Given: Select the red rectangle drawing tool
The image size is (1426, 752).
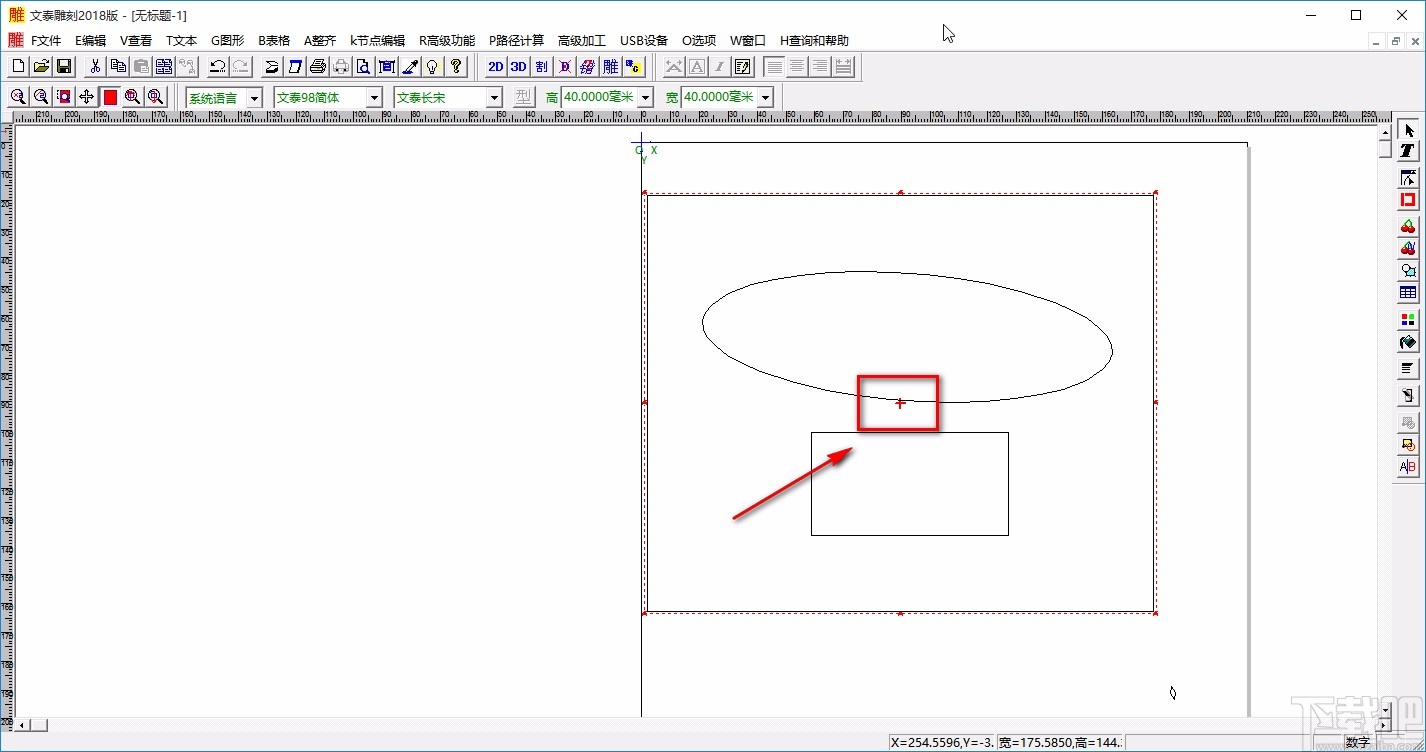Looking at the screenshot, I should point(1408,200).
